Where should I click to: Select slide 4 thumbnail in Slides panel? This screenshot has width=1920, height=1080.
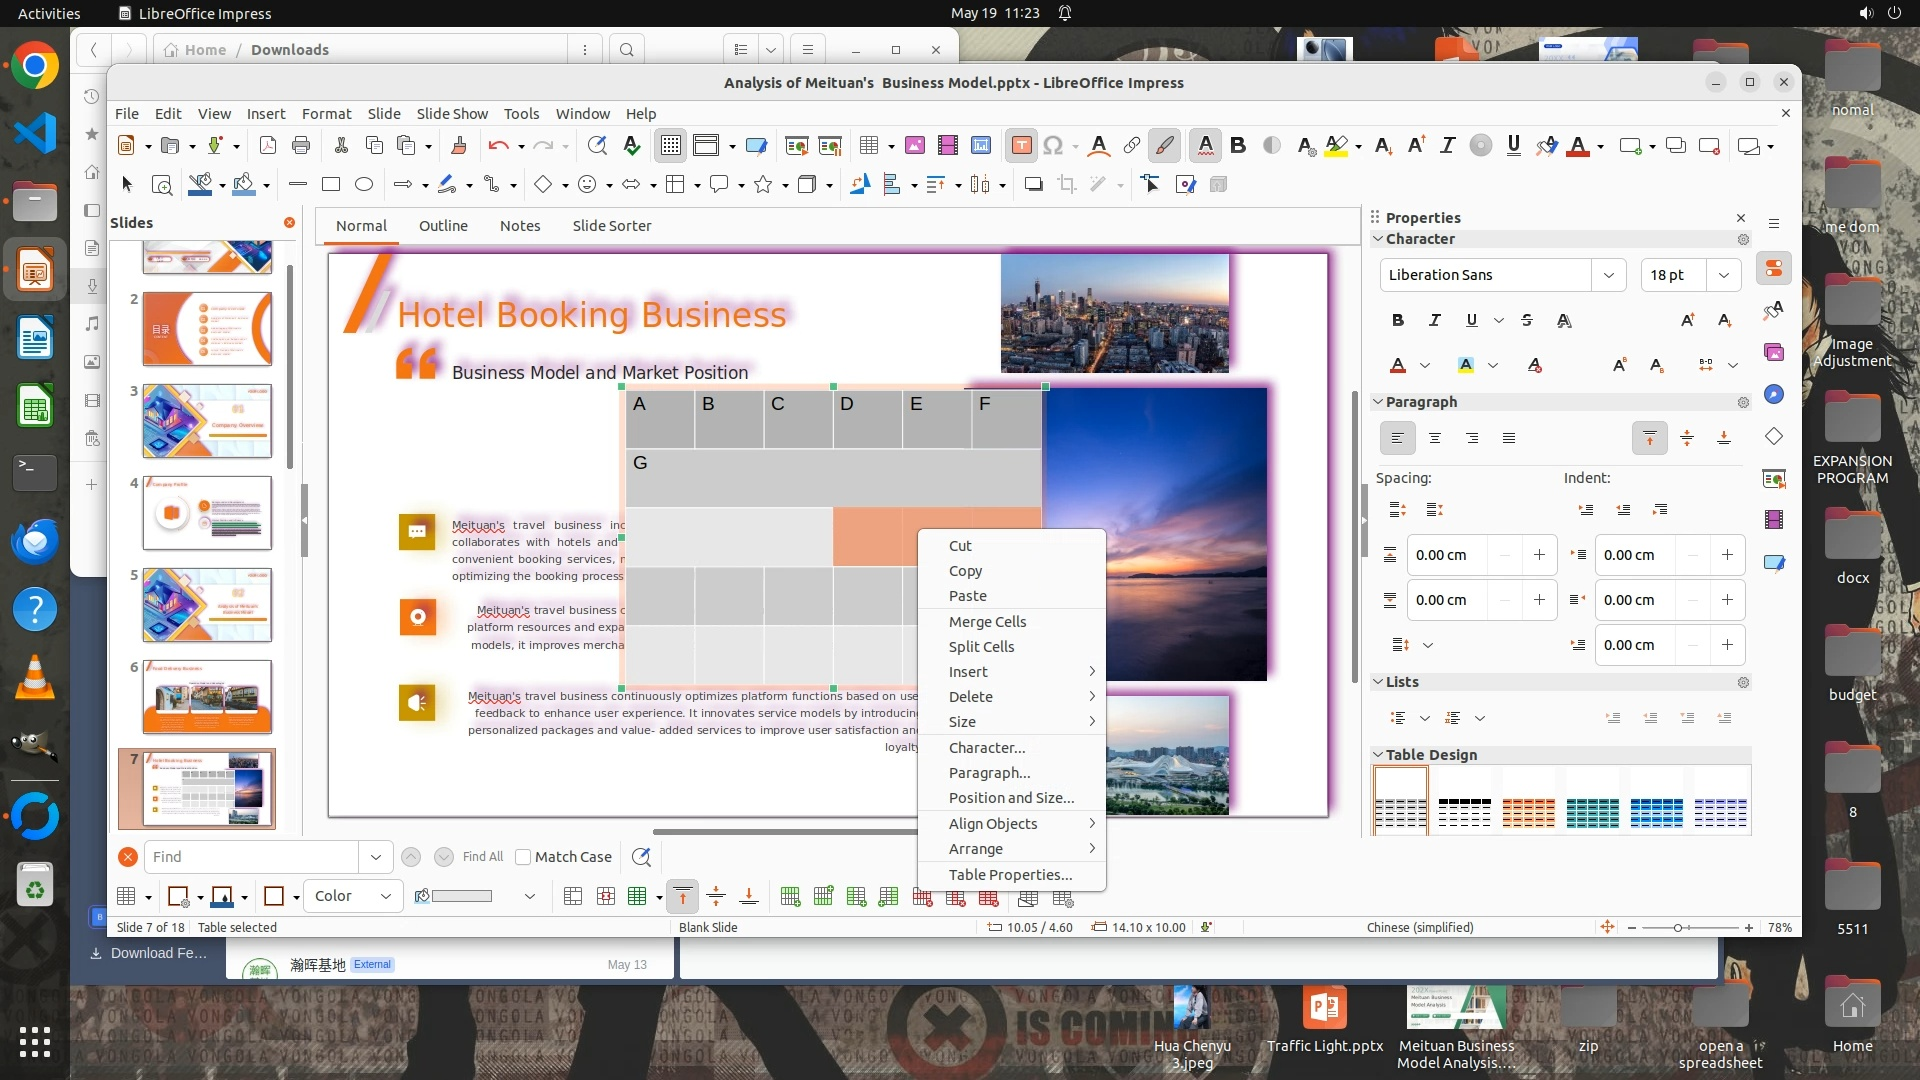[207, 513]
